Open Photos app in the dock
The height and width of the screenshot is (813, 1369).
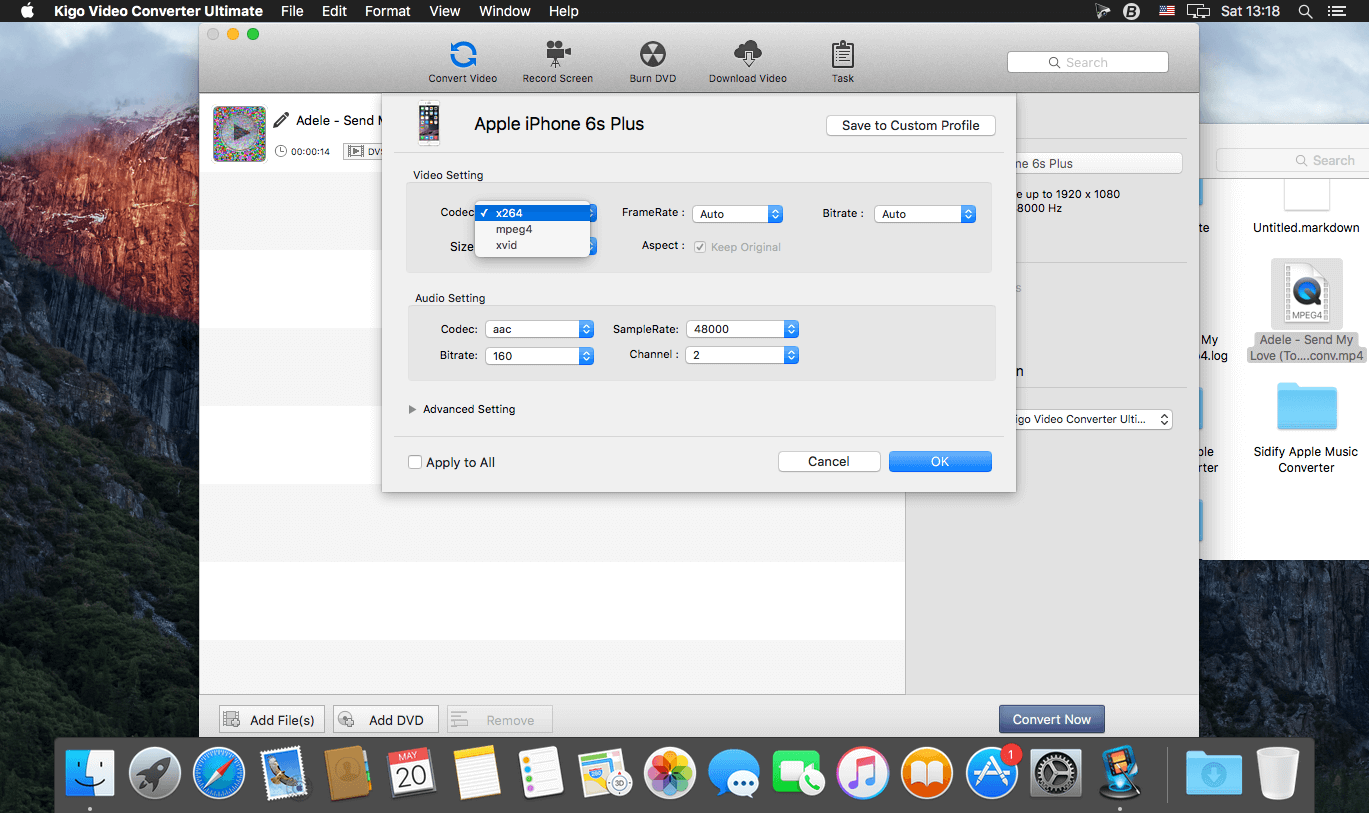[669, 773]
